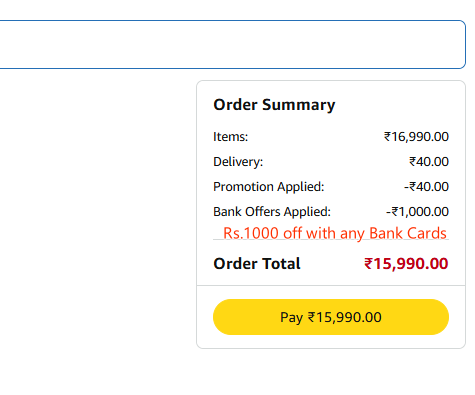This screenshot has height=395, width=475.
Task: Click the promotion discount -₹40.00
Action: [426, 187]
